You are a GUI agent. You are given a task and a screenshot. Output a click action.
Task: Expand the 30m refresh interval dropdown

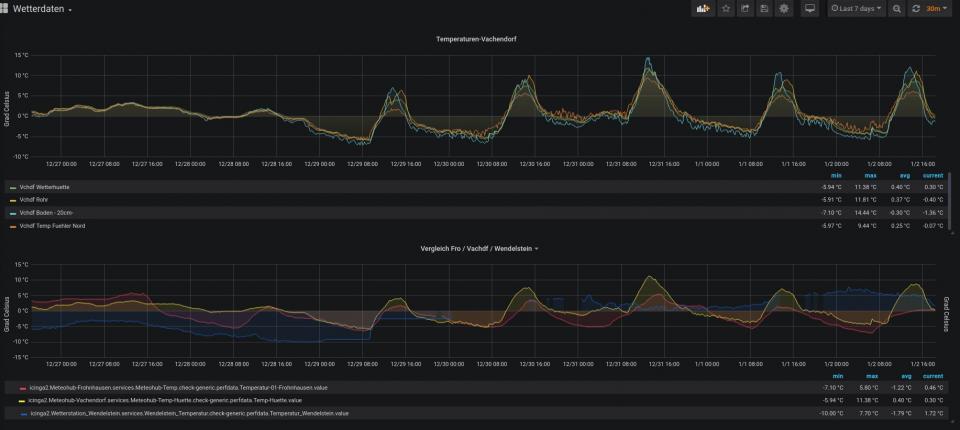937,9
